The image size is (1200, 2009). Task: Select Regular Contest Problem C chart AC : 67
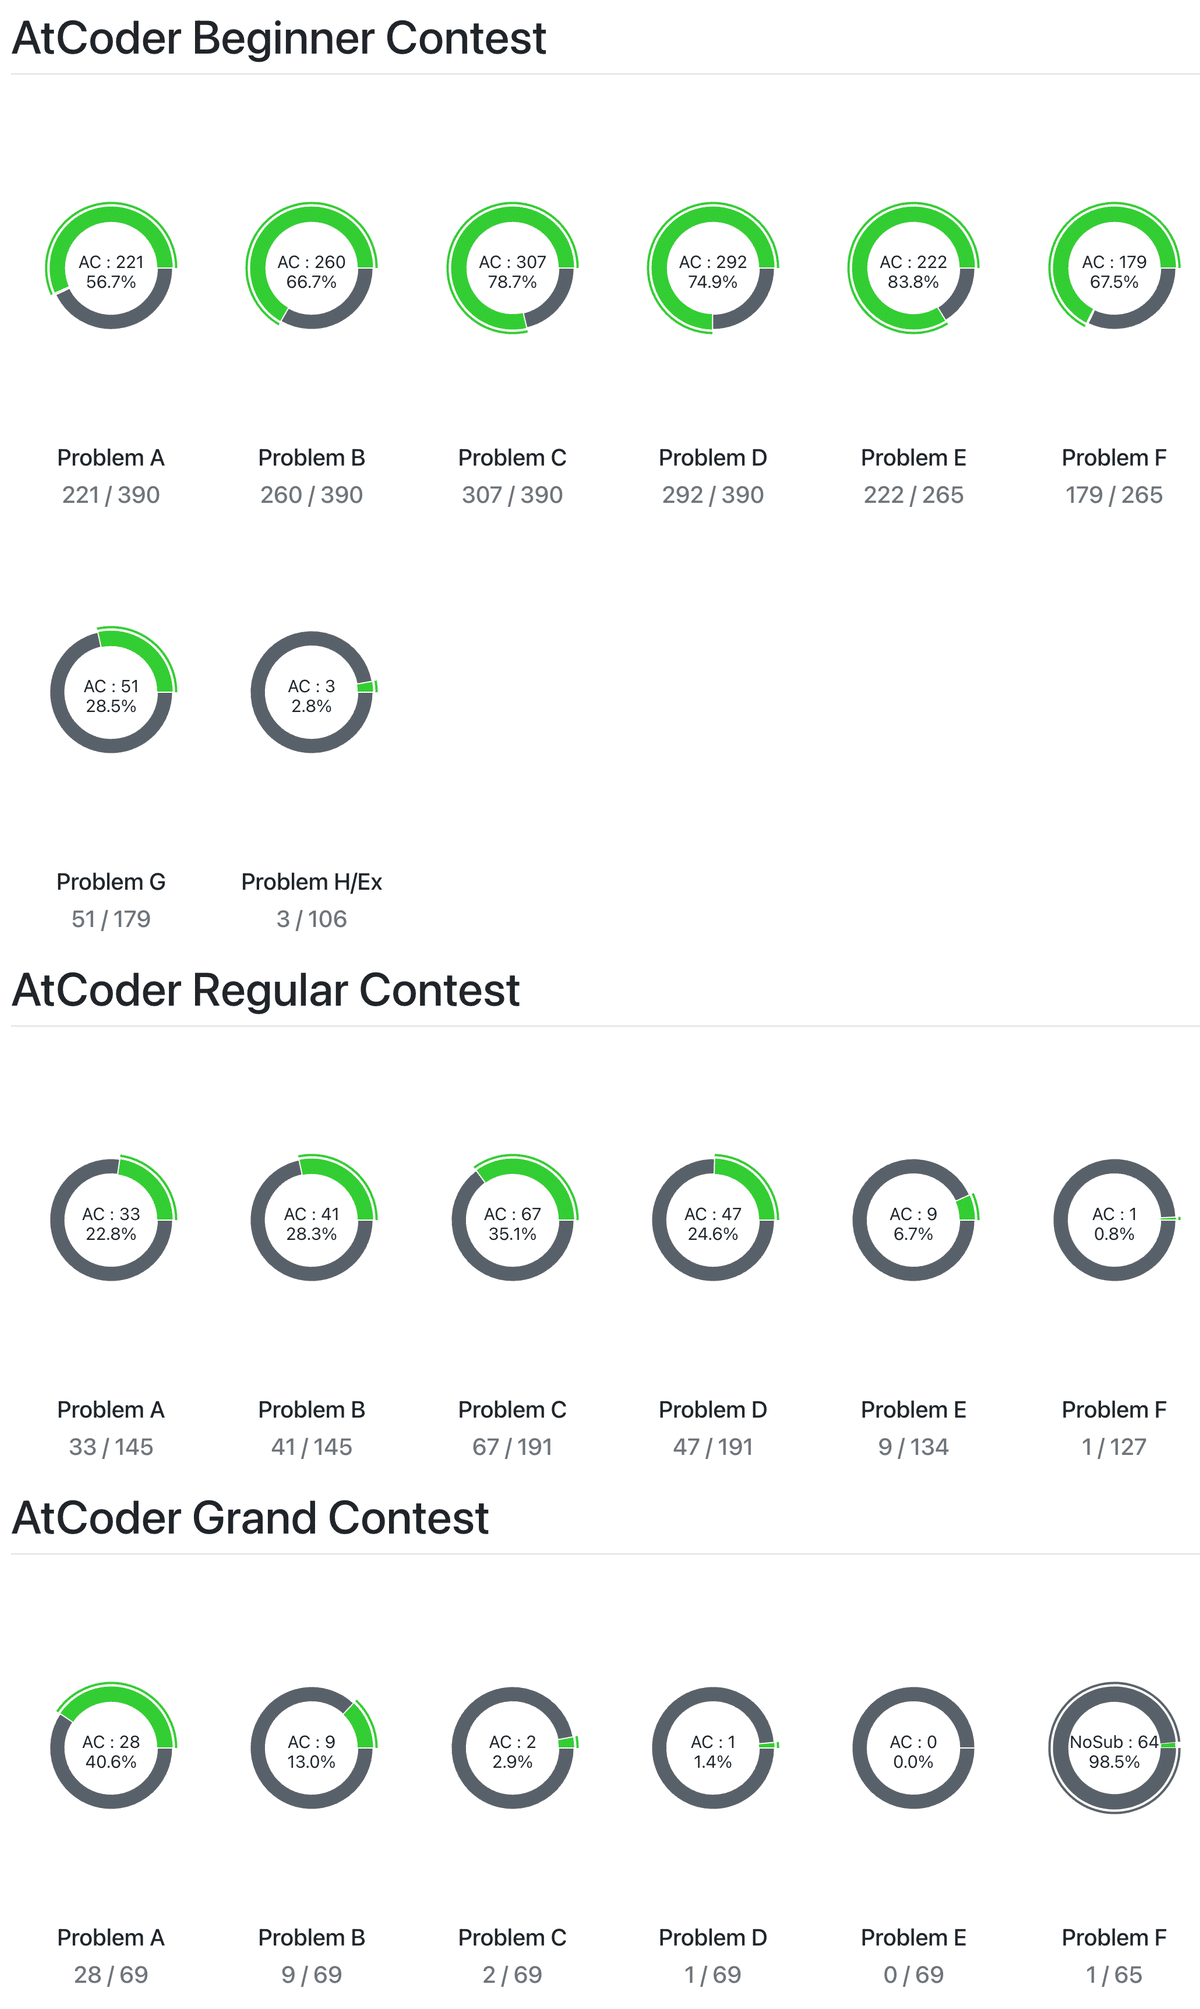click(x=512, y=1220)
